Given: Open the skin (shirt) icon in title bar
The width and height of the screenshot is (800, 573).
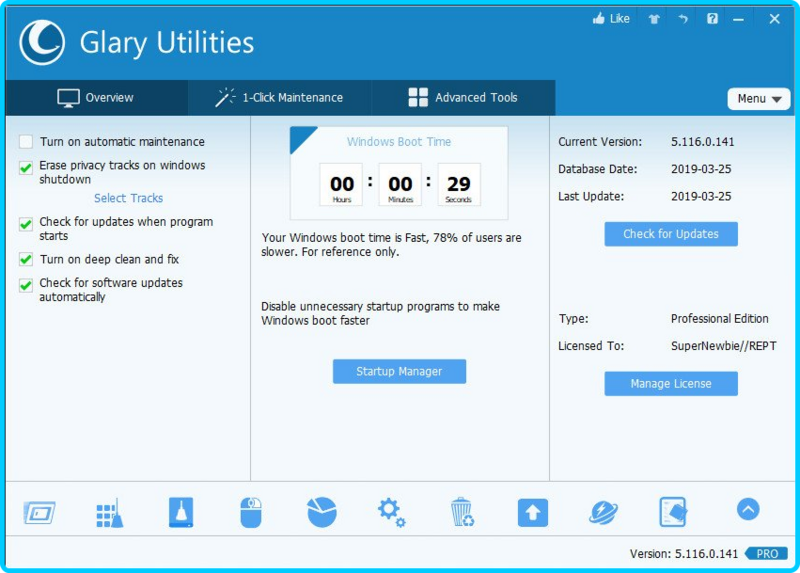Looking at the screenshot, I should (654, 19).
